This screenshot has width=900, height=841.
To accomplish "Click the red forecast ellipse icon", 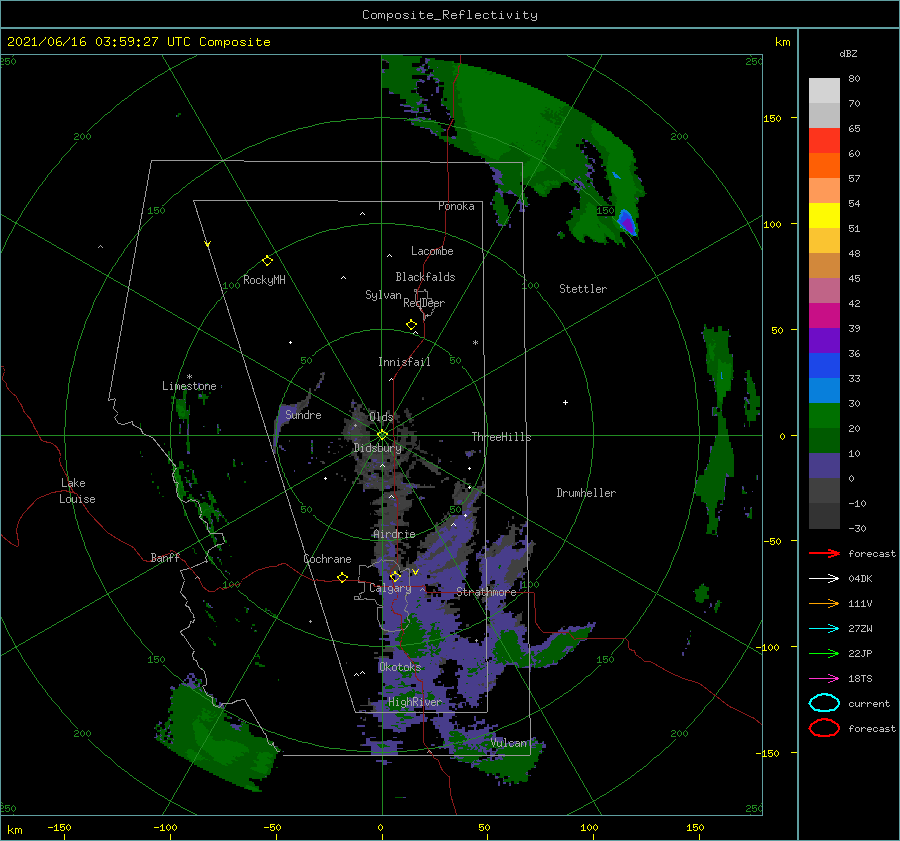I will 824,728.
